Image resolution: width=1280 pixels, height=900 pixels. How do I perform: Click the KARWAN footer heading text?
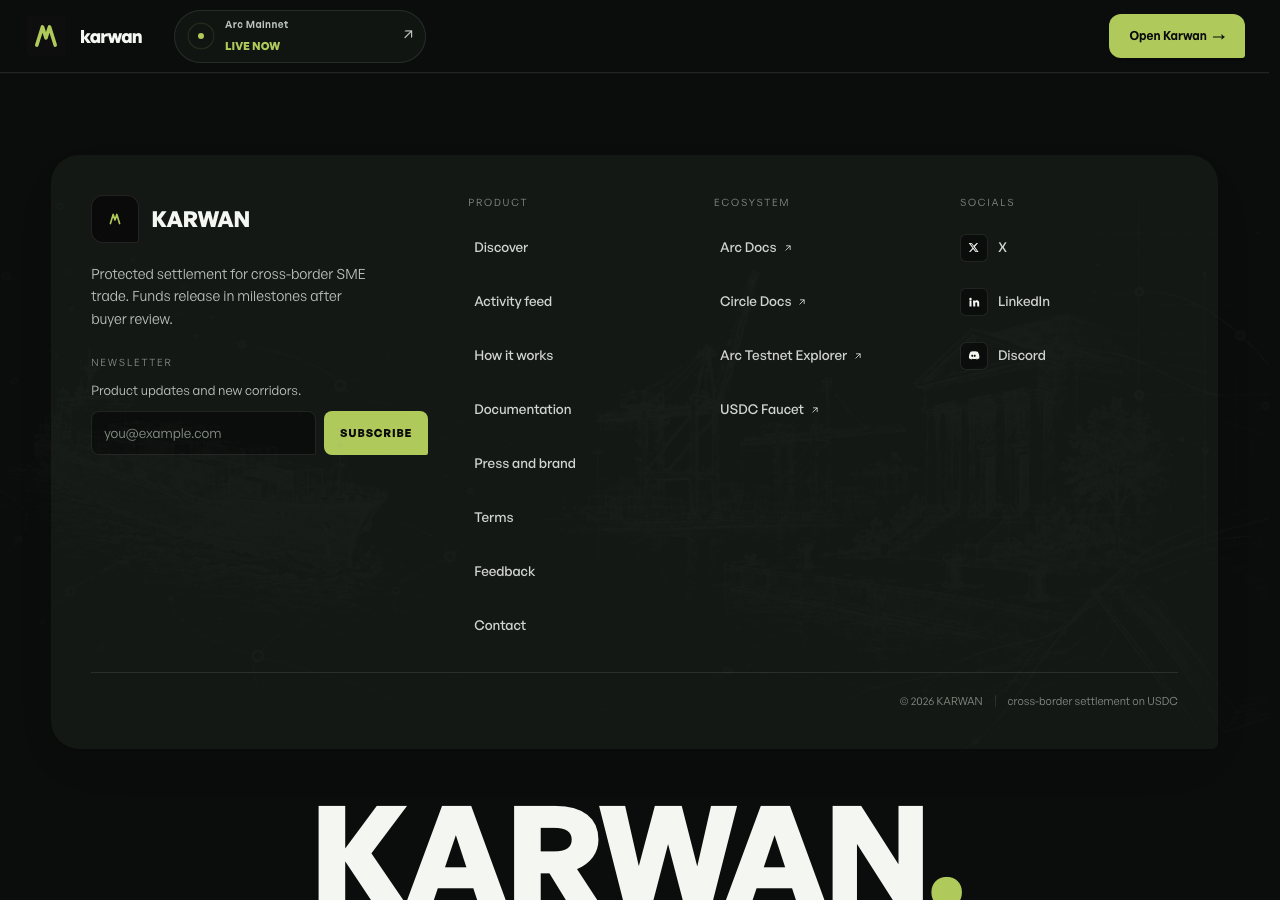[201, 220]
